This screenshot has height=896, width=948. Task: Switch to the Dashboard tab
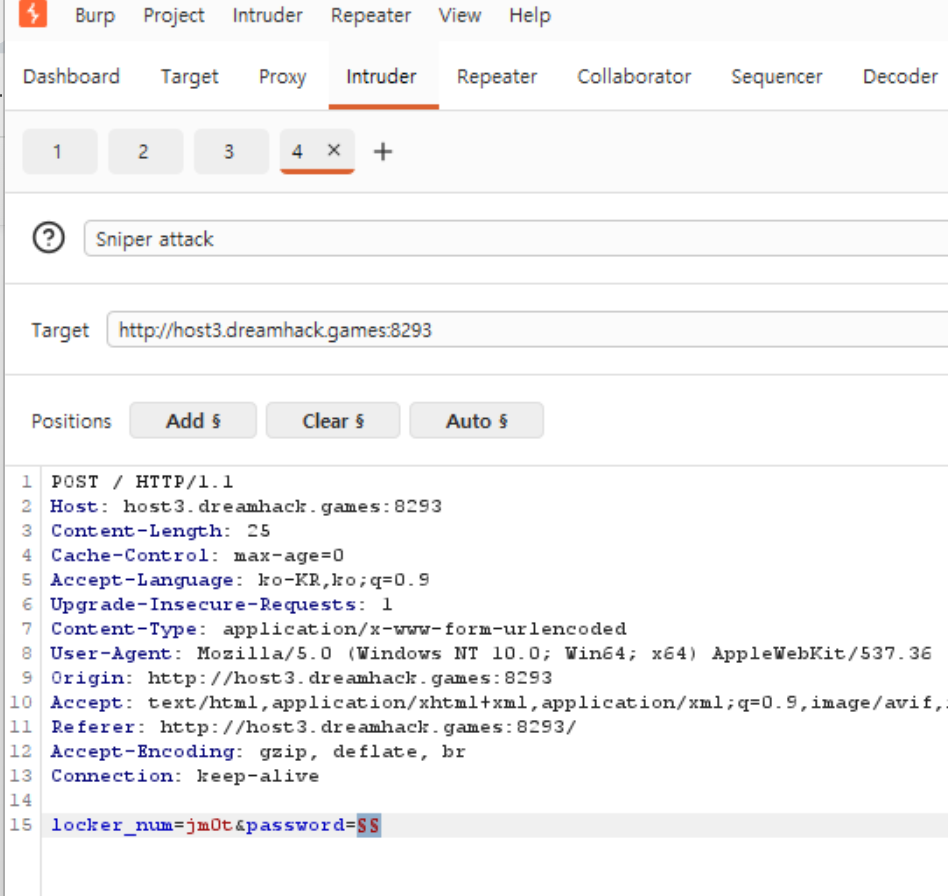click(x=71, y=76)
